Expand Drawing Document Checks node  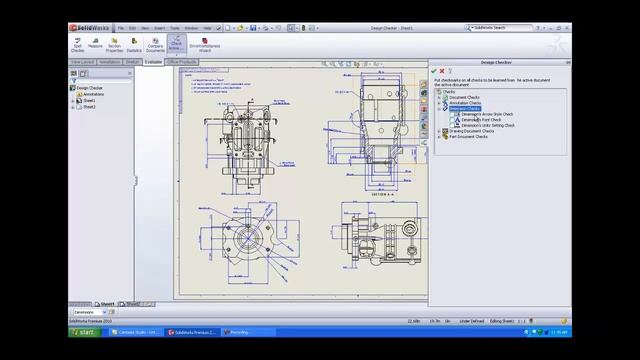[x=439, y=131]
